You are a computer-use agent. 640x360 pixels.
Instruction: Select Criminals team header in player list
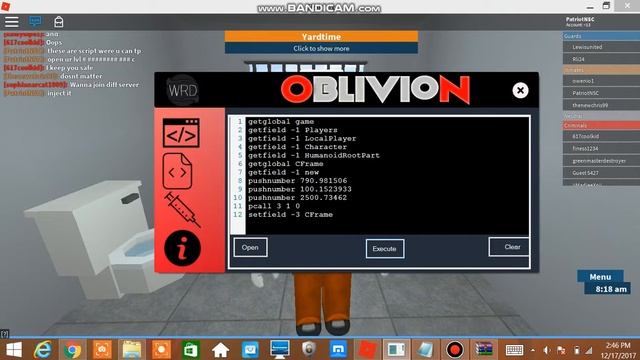tap(601, 126)
